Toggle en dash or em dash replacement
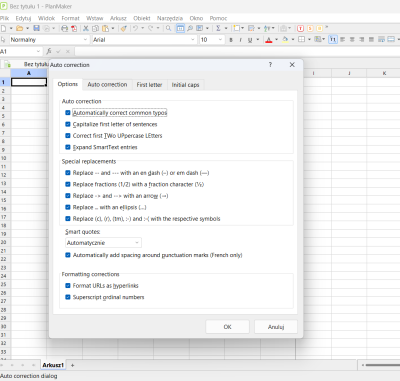400x381 pixels. tap(68, 173)
